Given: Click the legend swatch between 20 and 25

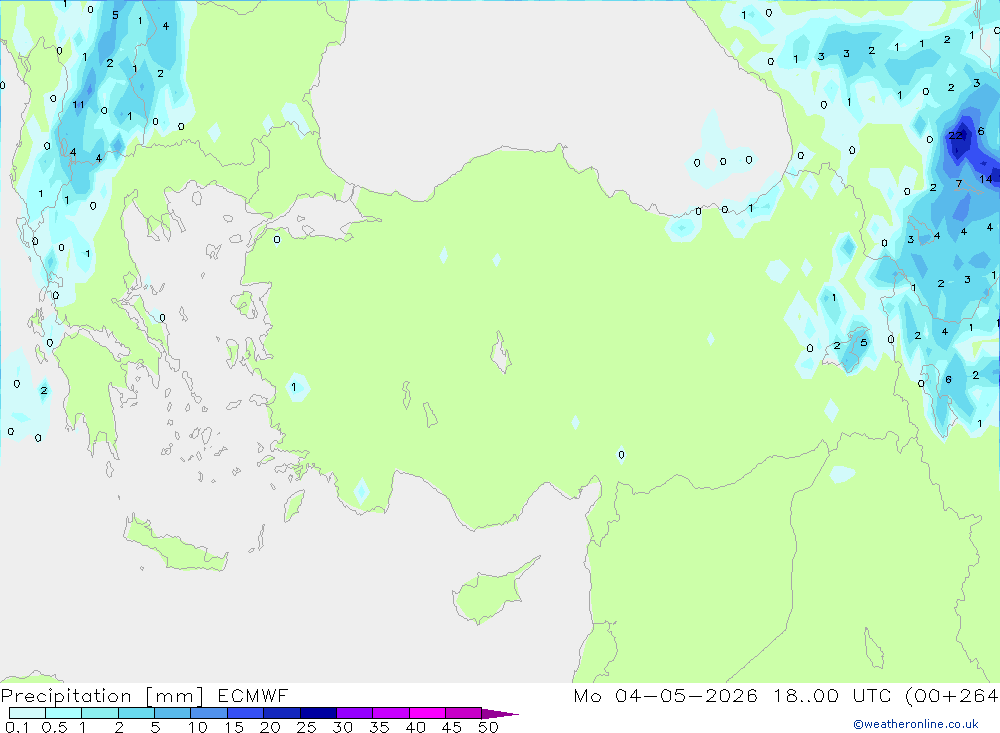Looking at the screenshot, I should coord(282,713).
